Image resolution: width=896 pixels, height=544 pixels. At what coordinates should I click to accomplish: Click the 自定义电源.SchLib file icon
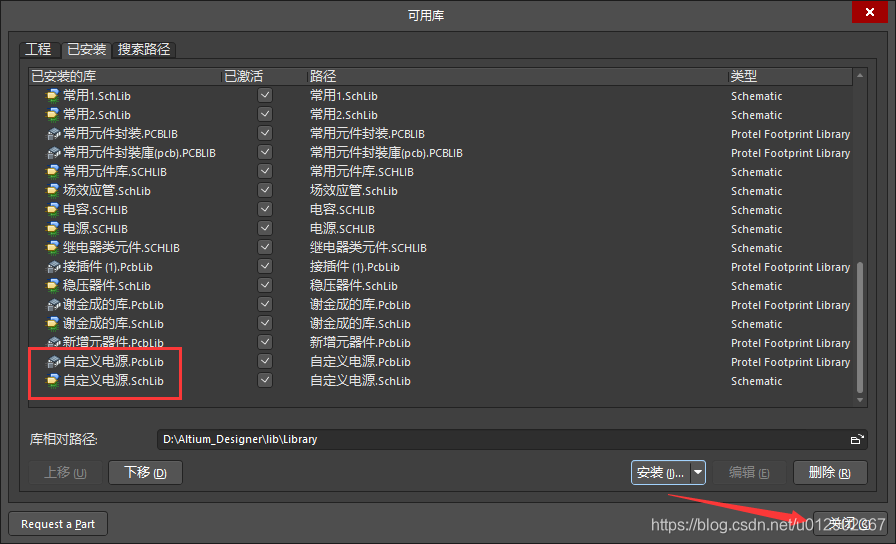pyautogui.click(x=53, y=381)
